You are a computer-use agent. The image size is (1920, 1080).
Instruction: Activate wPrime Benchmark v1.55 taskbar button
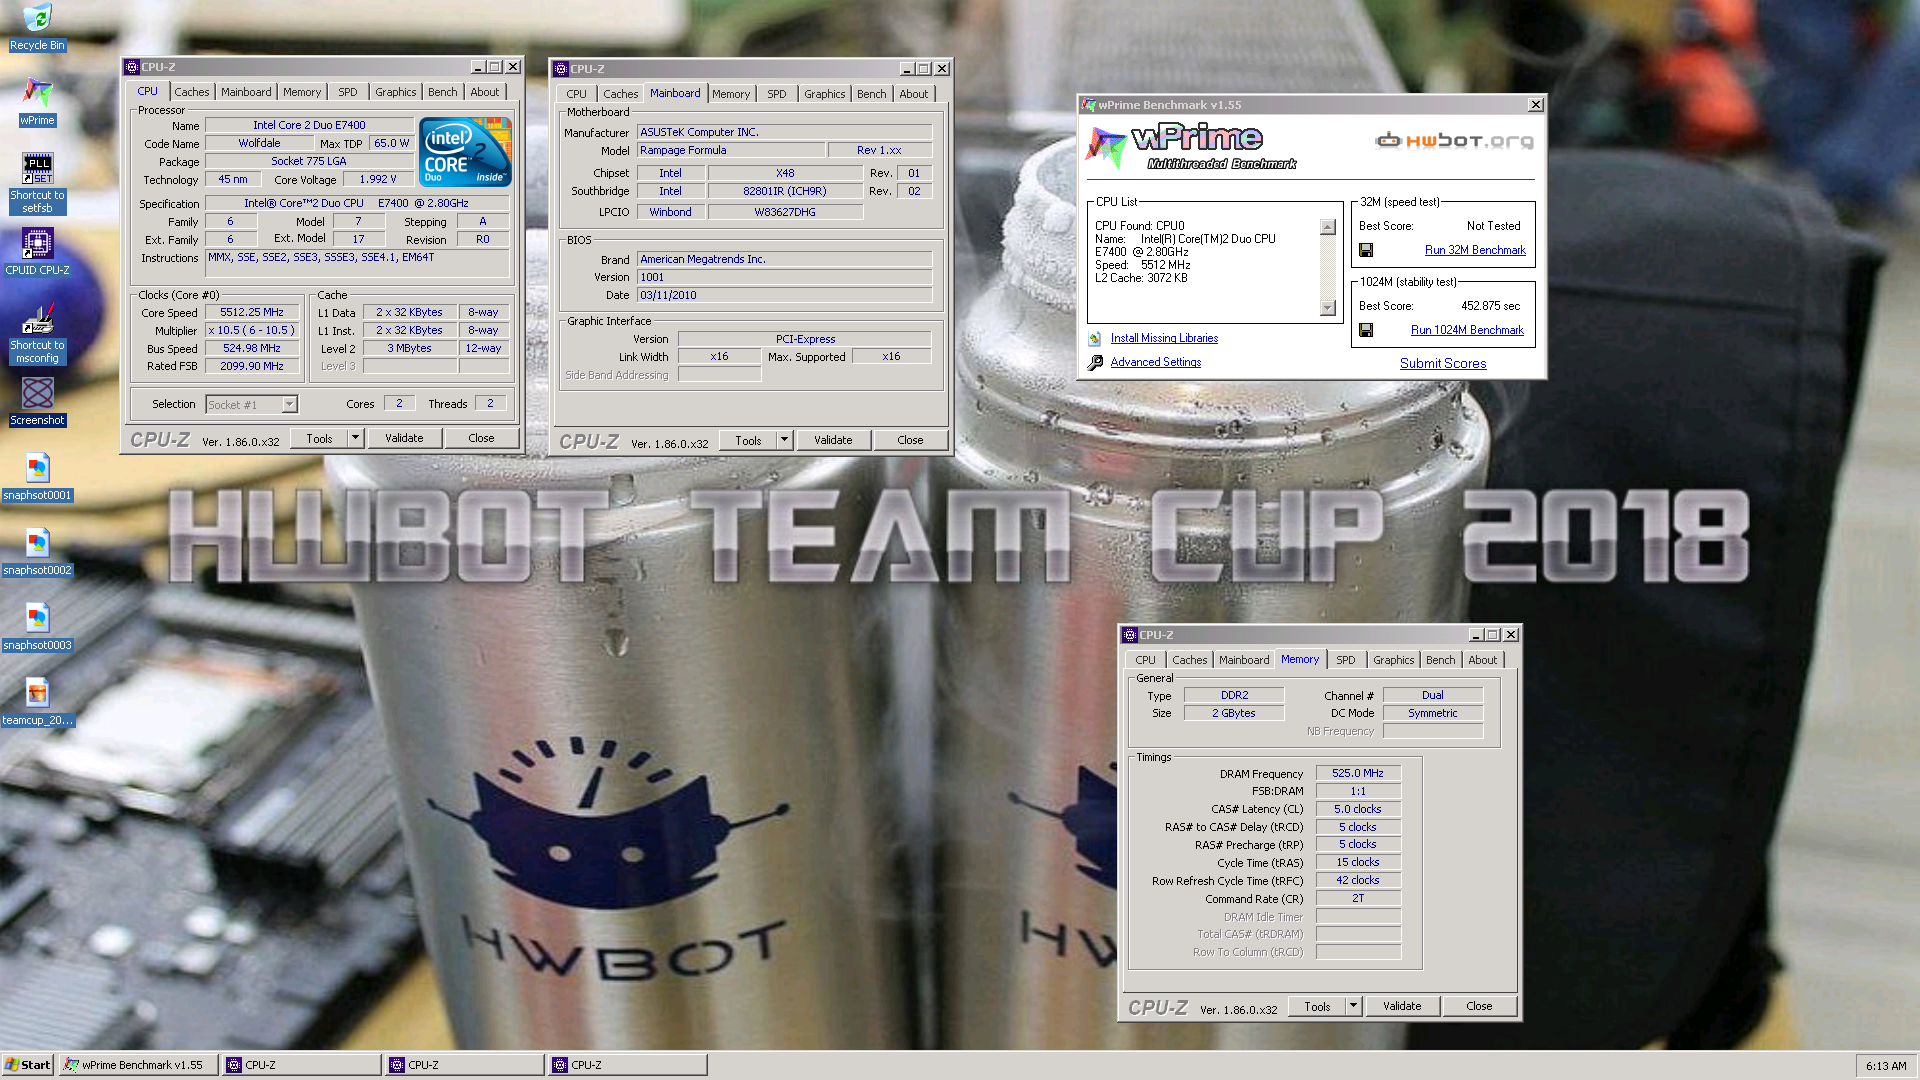(139, 1065)
